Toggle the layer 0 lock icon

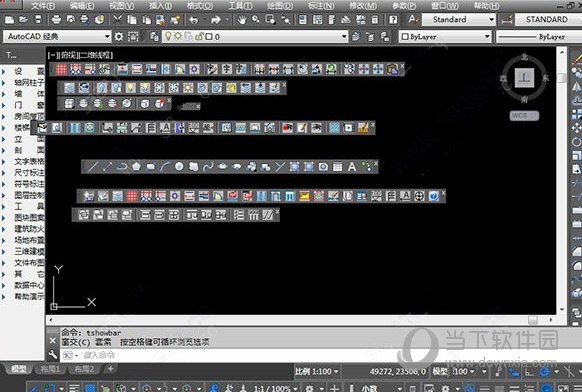pyautogui.click(x=199, y=36)
